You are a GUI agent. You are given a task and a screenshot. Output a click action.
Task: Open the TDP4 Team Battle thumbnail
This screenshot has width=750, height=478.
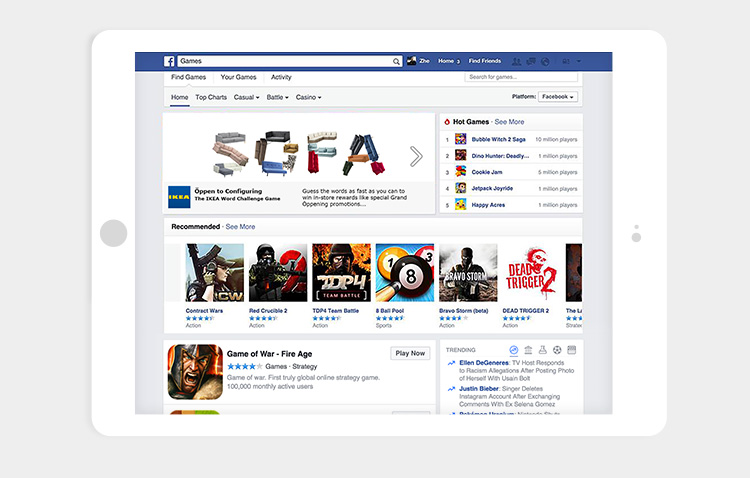pos(342,273)
